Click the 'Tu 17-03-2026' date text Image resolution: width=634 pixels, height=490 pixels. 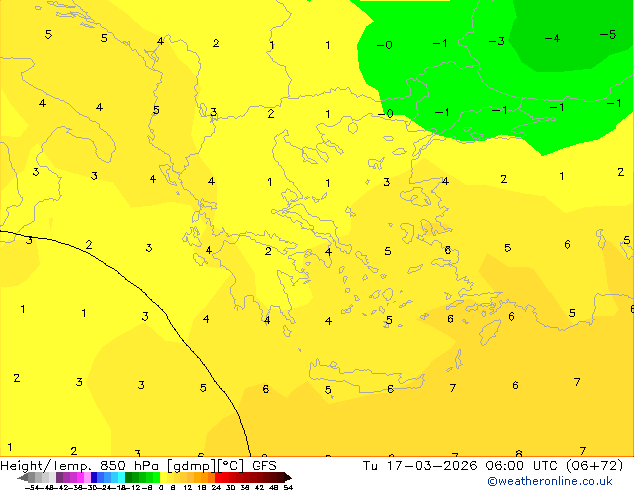click(x=420, y=466)
